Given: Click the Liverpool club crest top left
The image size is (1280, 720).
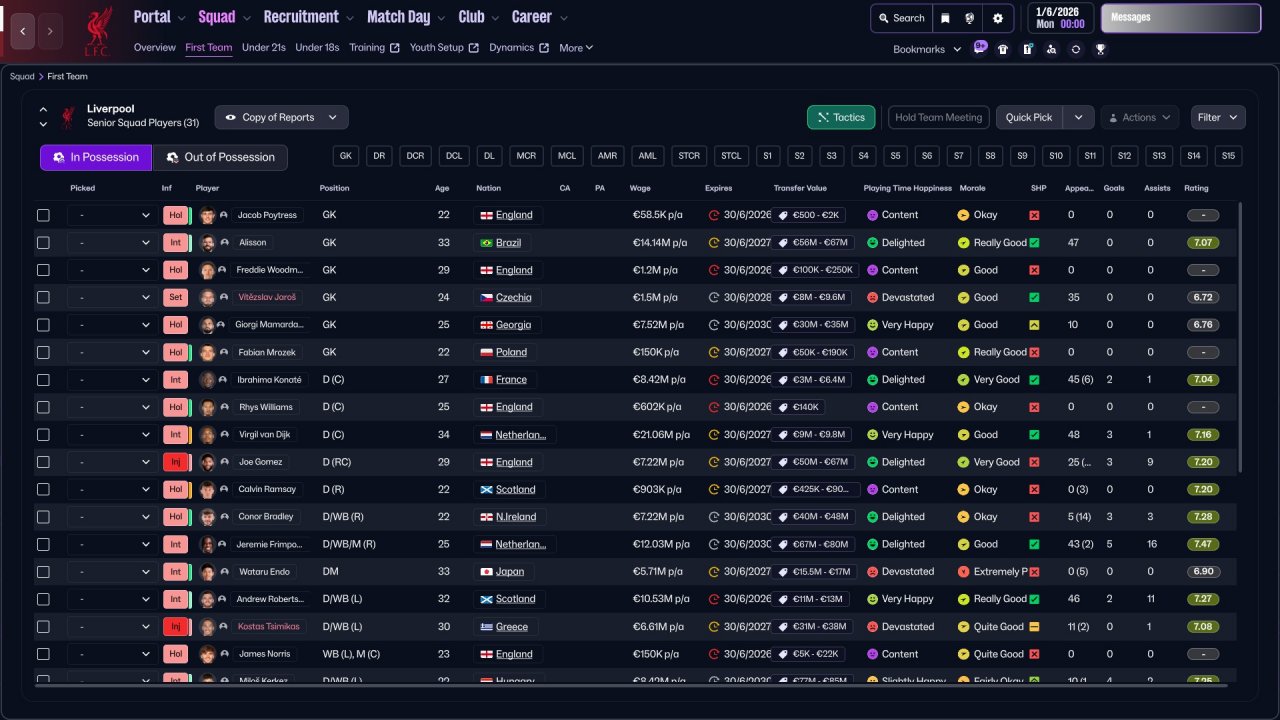Looking at the screenshot, I should click(98, 30).
